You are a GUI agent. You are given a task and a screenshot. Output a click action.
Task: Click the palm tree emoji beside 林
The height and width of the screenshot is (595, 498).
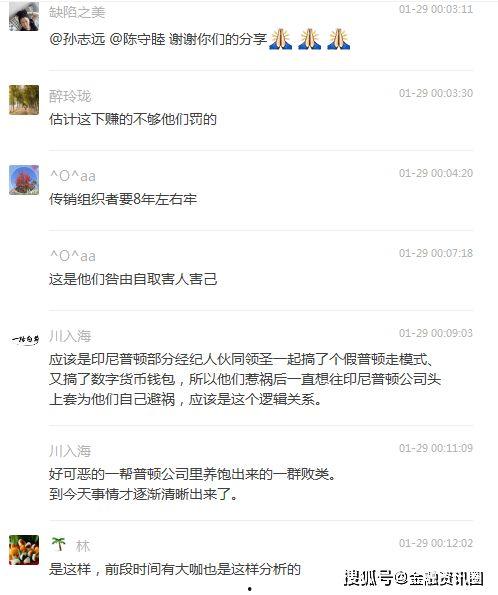pos(58,544)
